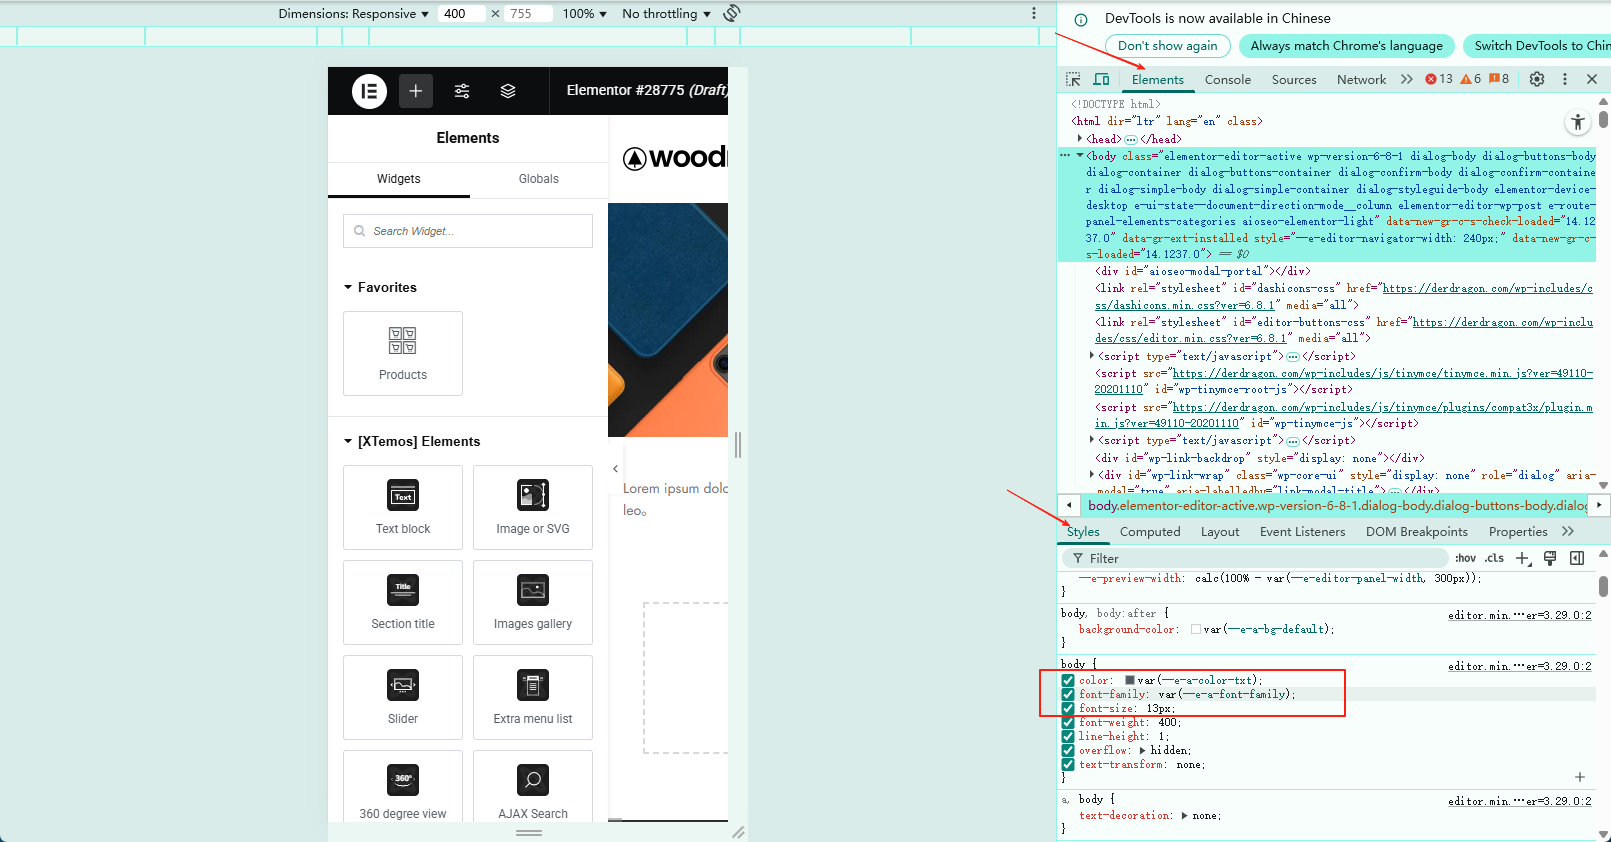
Task: Toggle the device toolbar icon
Action: click(1101, 79)
